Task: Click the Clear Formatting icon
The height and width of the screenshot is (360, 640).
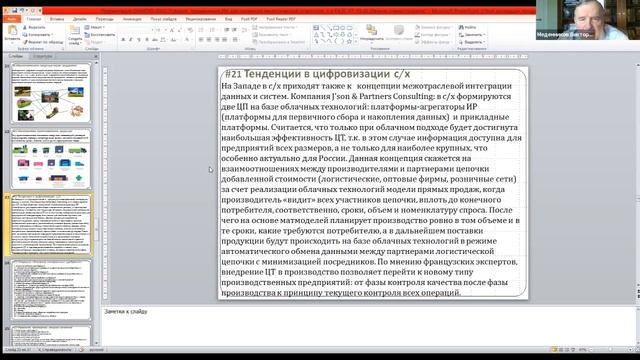Action: coord(190,30)
